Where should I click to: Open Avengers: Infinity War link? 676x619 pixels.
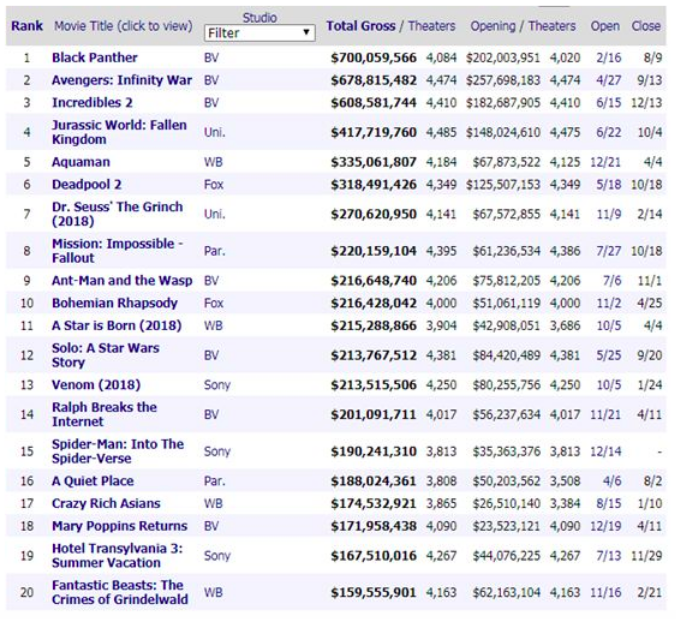tap(122, 80)
